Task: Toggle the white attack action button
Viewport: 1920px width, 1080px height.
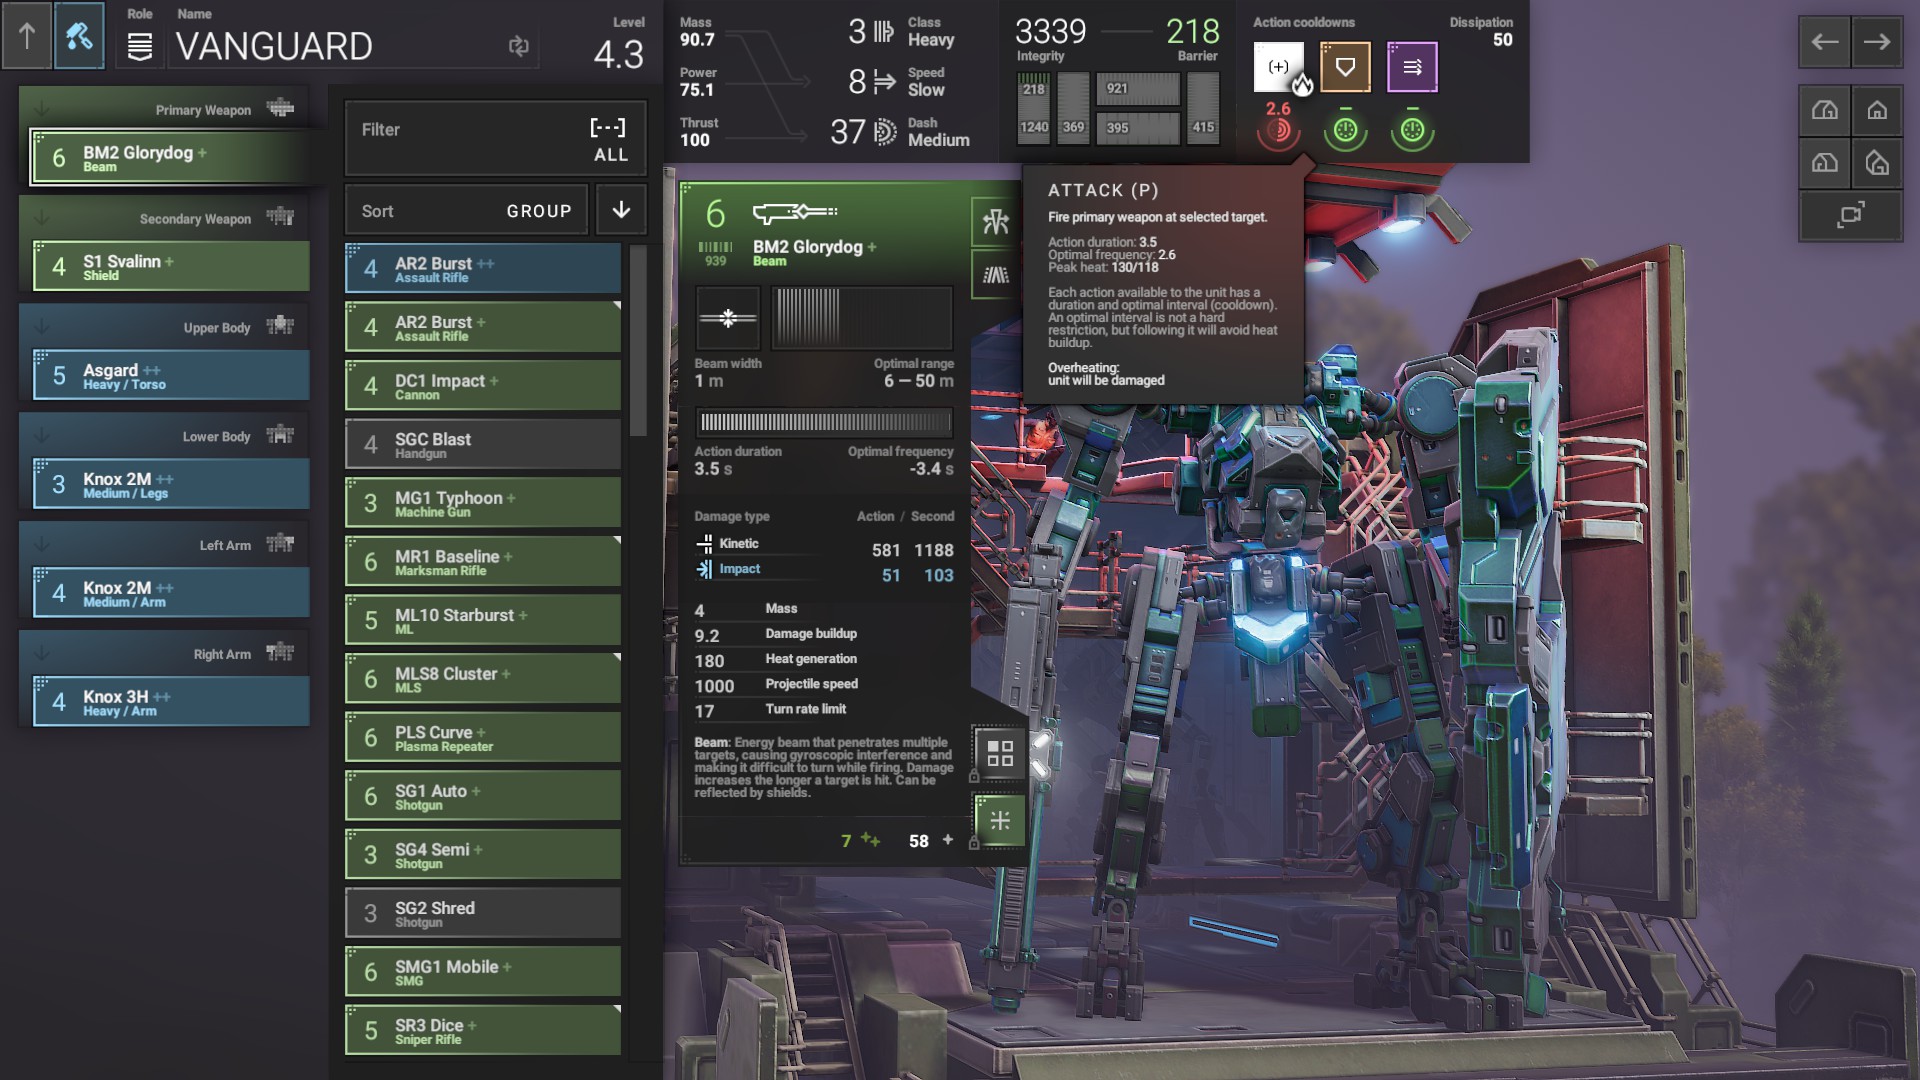Action: click(1278, 67)
